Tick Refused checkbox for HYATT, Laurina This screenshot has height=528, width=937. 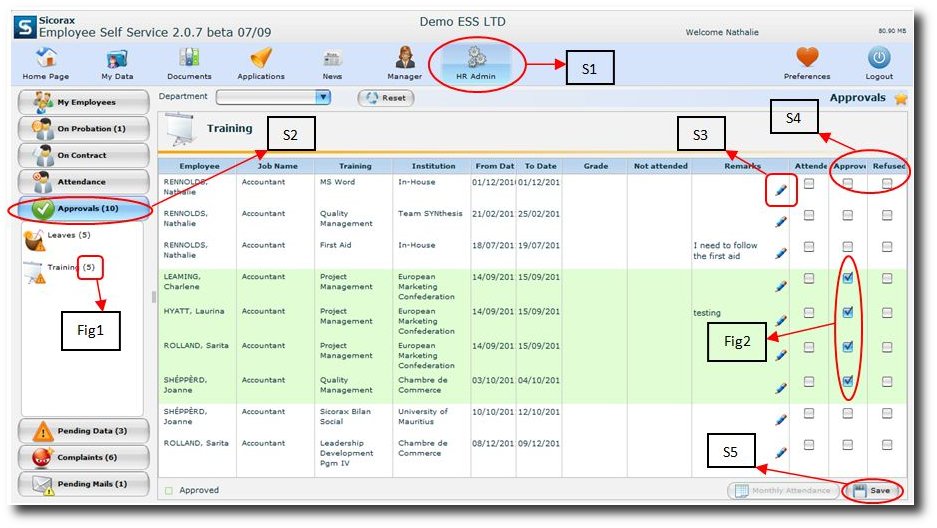coord(887,312)
